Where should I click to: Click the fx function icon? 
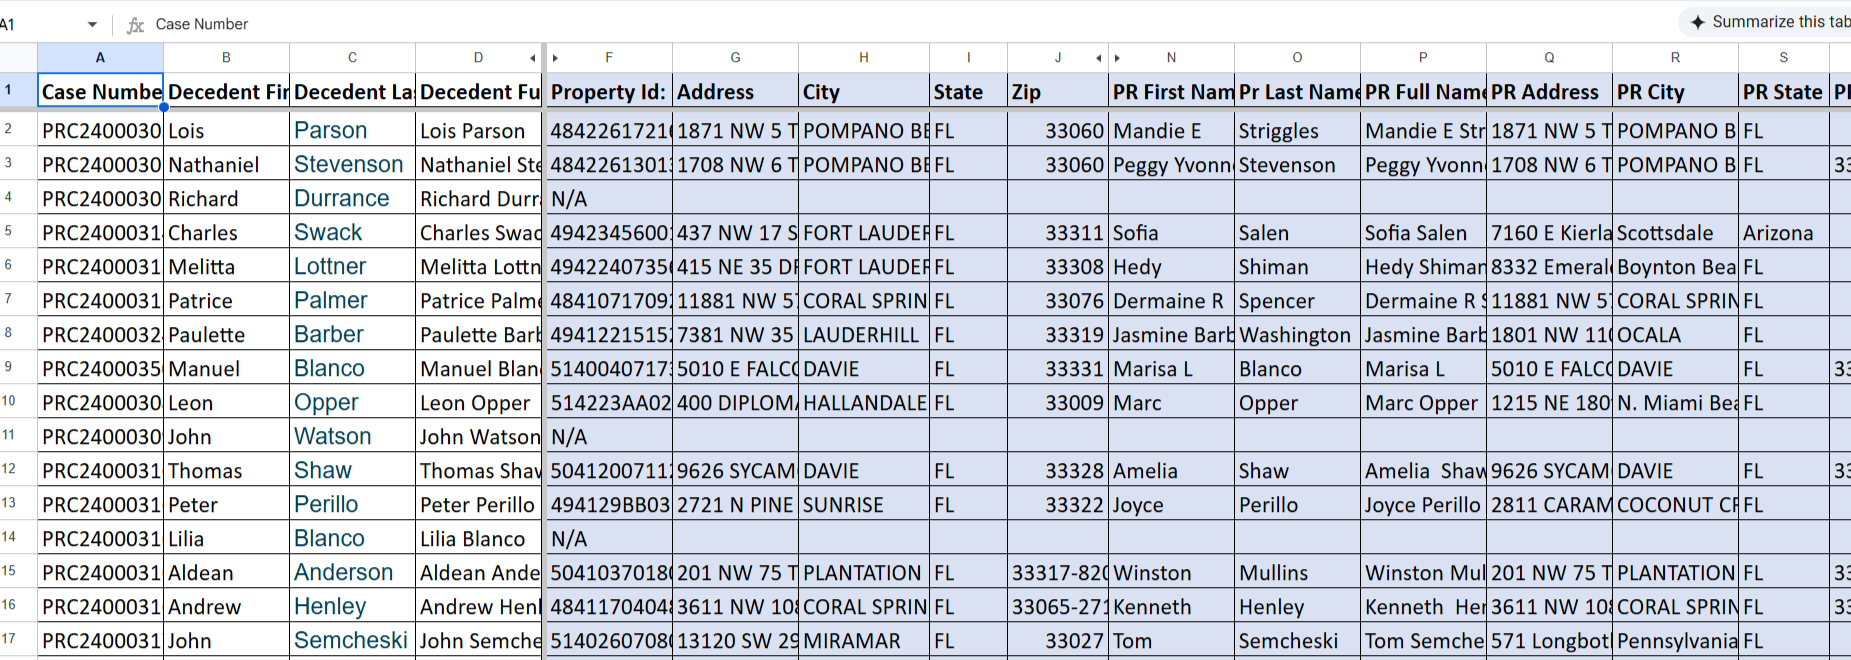(x=136, y=25)
